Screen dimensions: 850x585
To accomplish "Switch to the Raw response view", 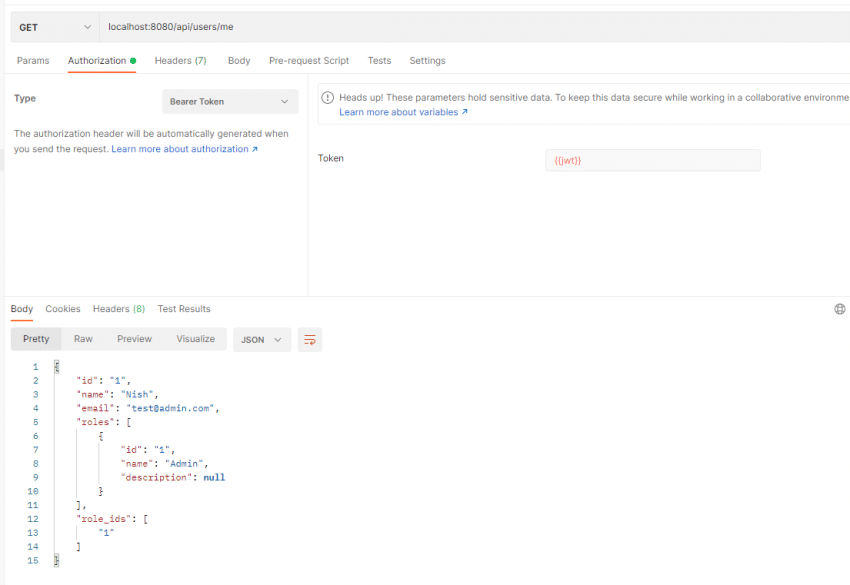I will (x=83, y=339).
